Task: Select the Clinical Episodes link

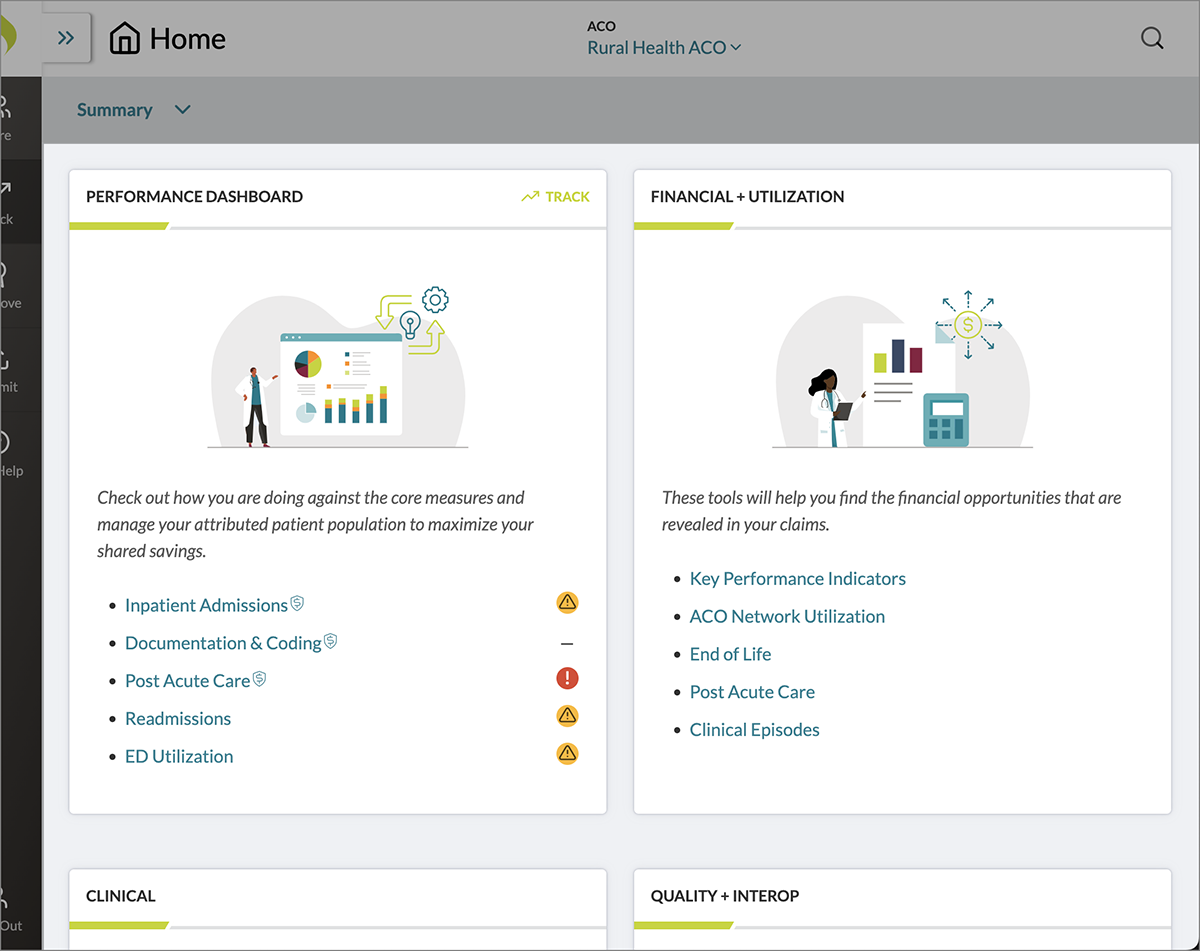Action: click(754, 730)
